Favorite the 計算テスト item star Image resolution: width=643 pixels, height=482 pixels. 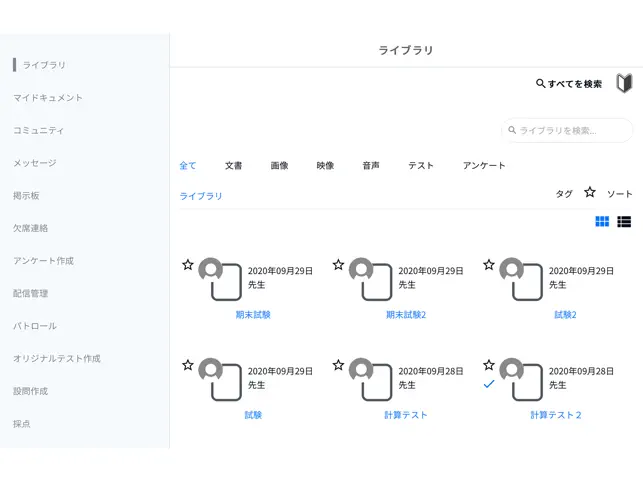point(338,365)
